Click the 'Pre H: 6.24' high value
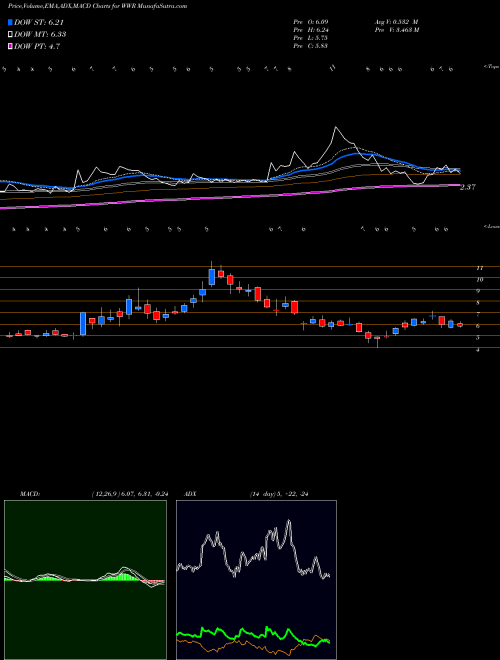Screen dimensions: 500x660 pos(310,29)
